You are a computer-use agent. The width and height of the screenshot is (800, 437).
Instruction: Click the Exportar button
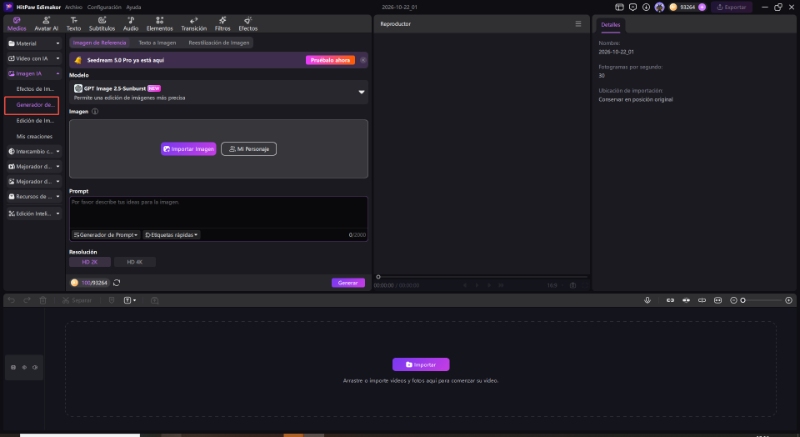click(732, 7)
